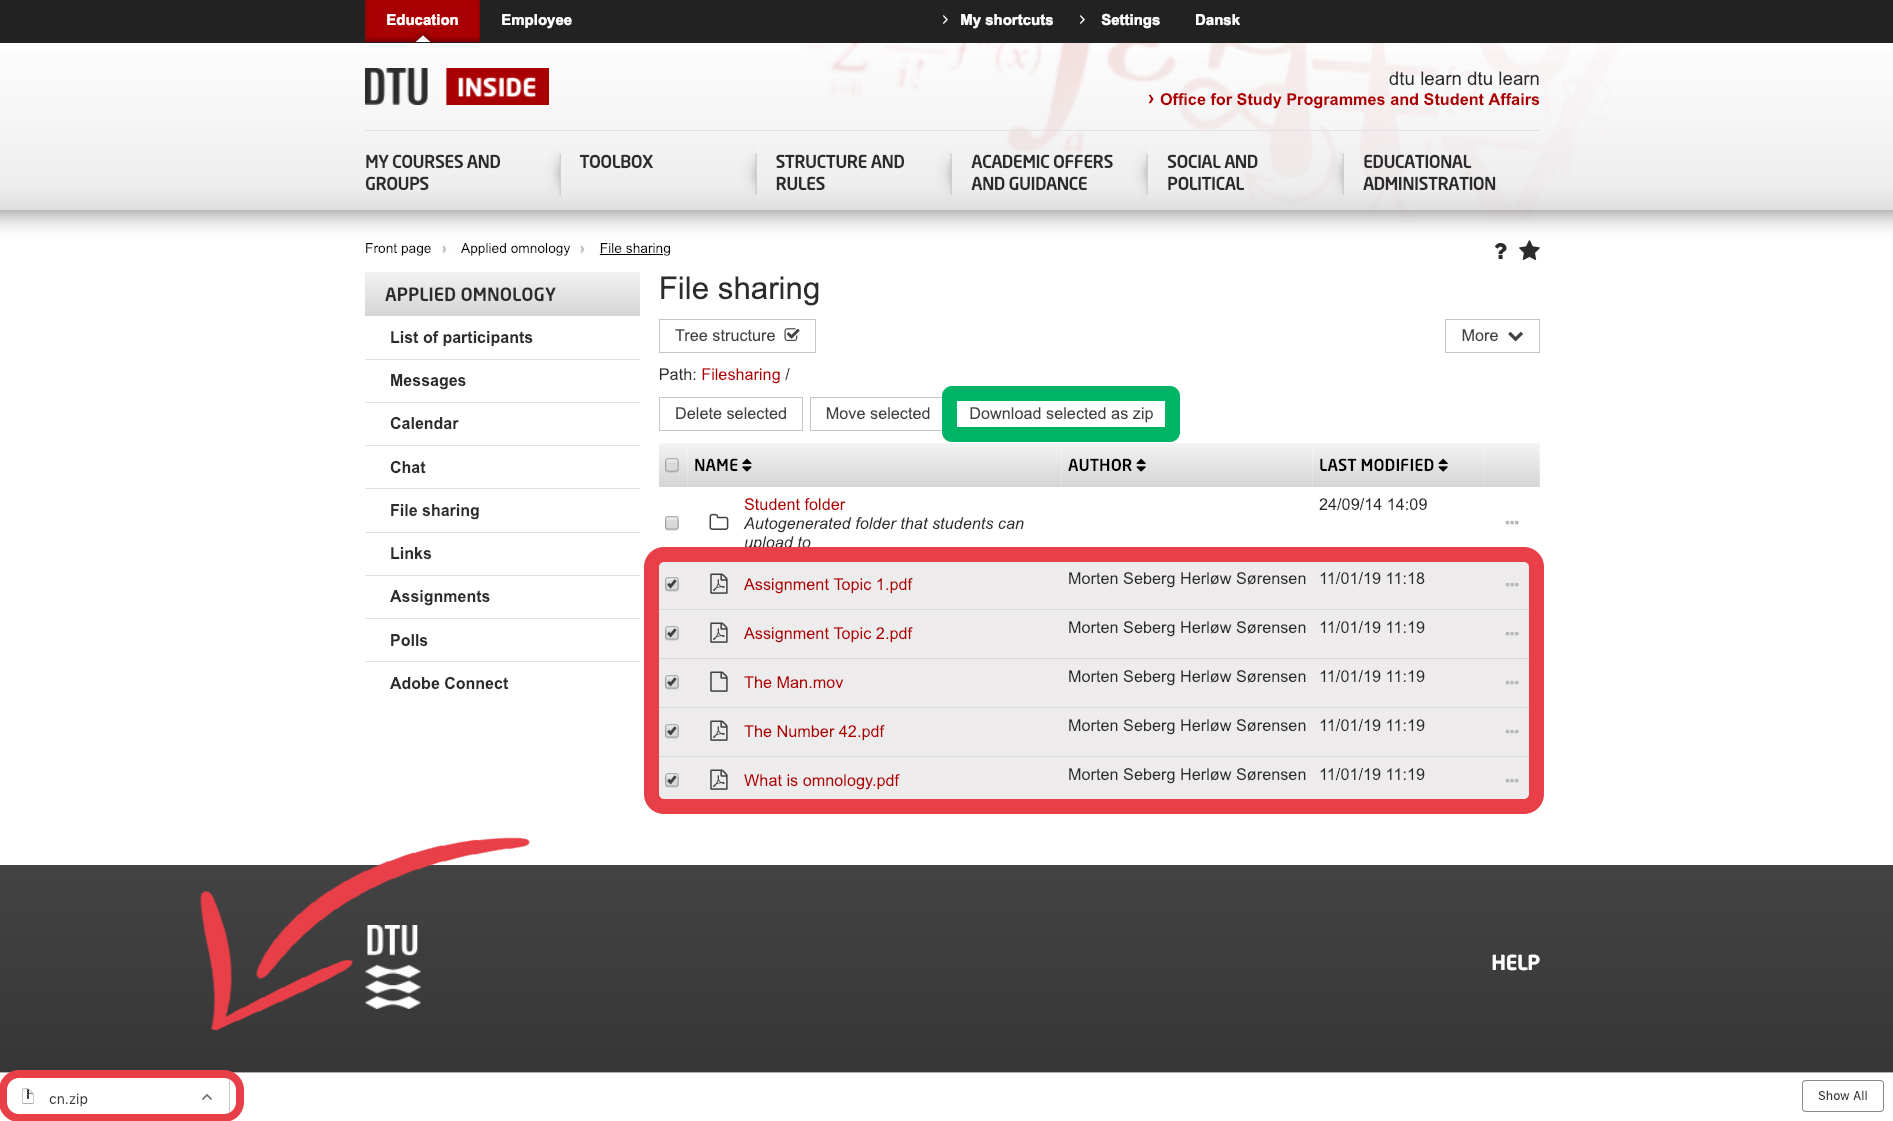Click the help question mark icon
The image size is (1893, 1121).
click(x=1500, y=251)
